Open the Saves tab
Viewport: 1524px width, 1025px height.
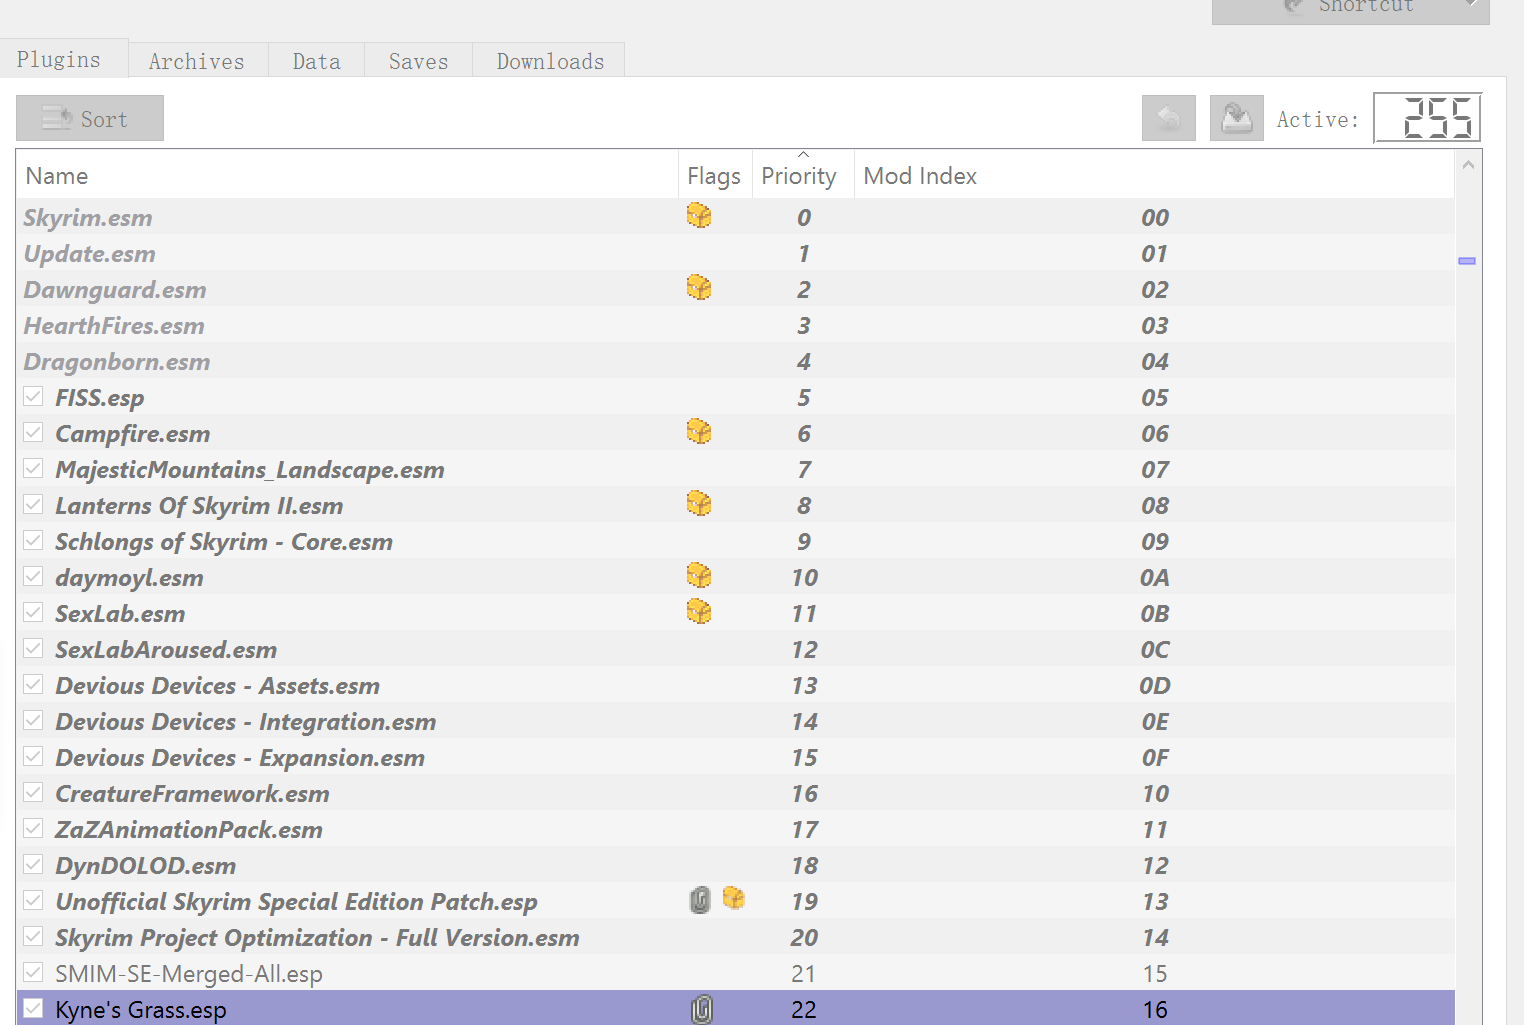point(418,61)
